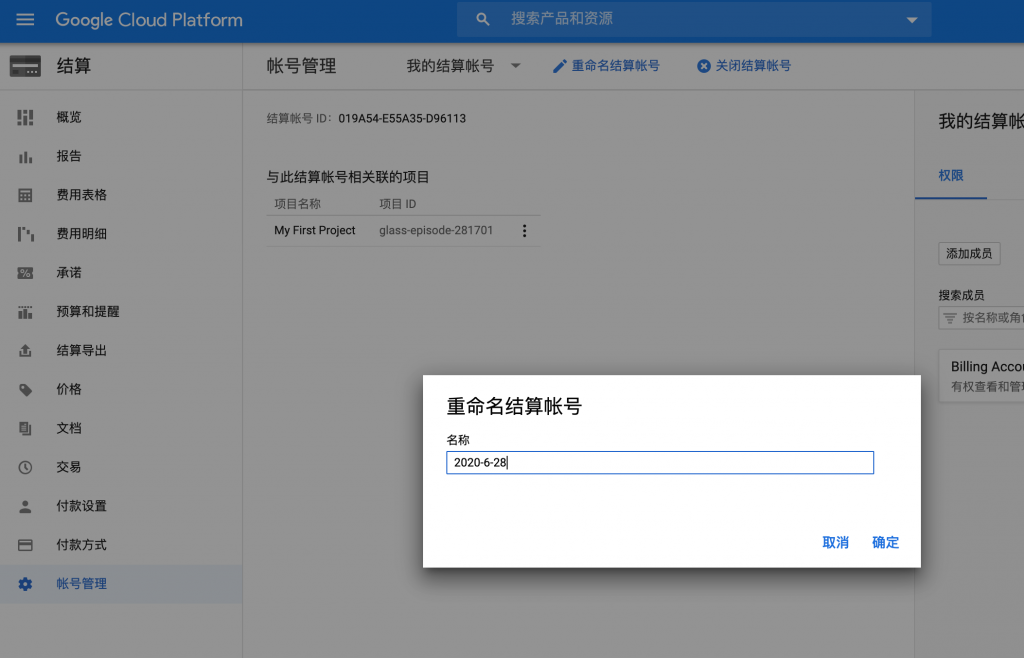Screen dimensions: 1024x658
Task: Select 帐号管理 menu item
Action: click(x=121, y=584)
